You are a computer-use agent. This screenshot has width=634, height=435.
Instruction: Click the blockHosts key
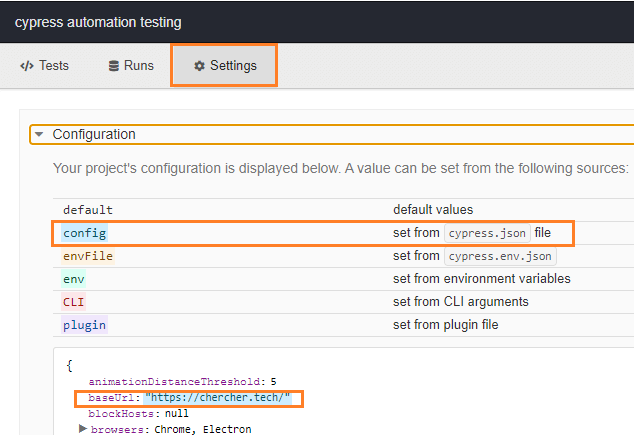pos(121,414)
